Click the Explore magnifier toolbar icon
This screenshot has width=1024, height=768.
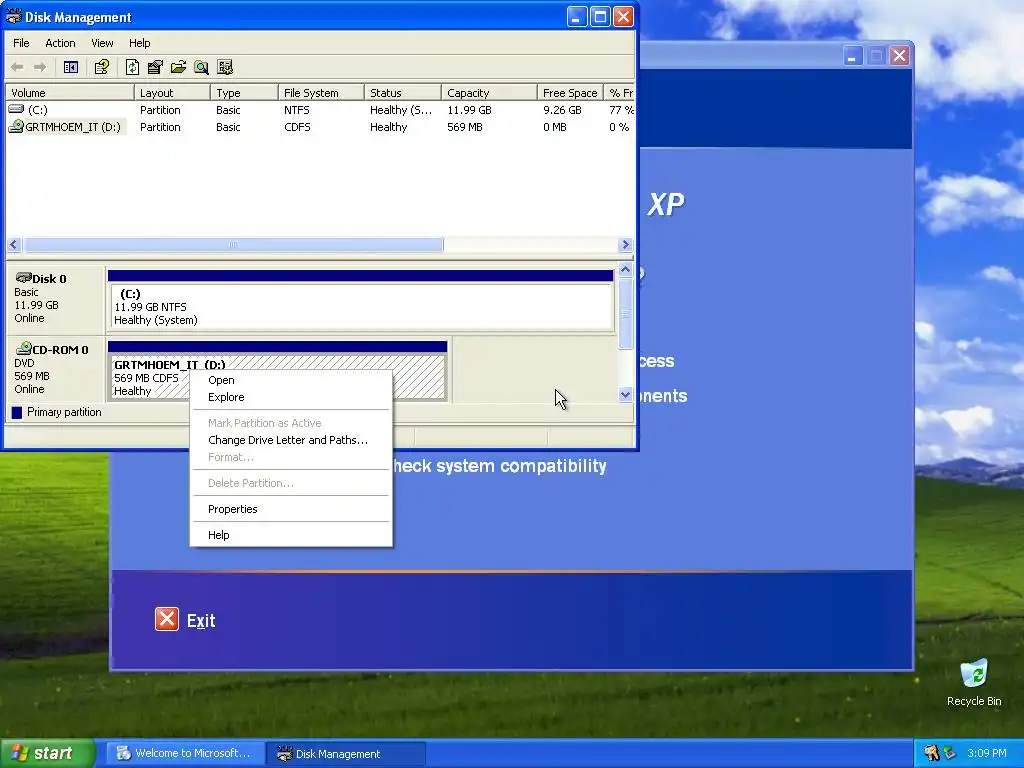[x=201, y=67]
